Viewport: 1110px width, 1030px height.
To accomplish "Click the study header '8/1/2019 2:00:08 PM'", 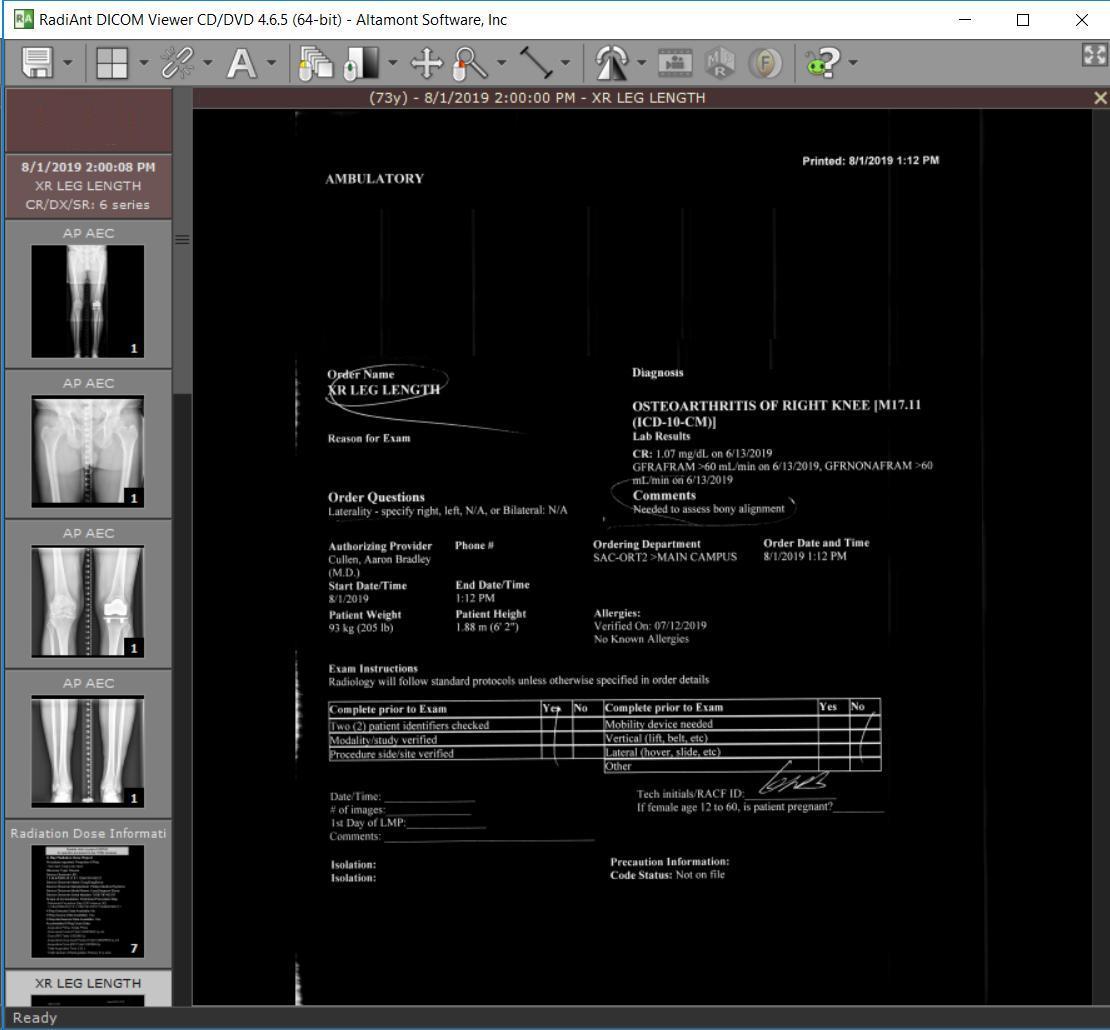I will point(88,167).
